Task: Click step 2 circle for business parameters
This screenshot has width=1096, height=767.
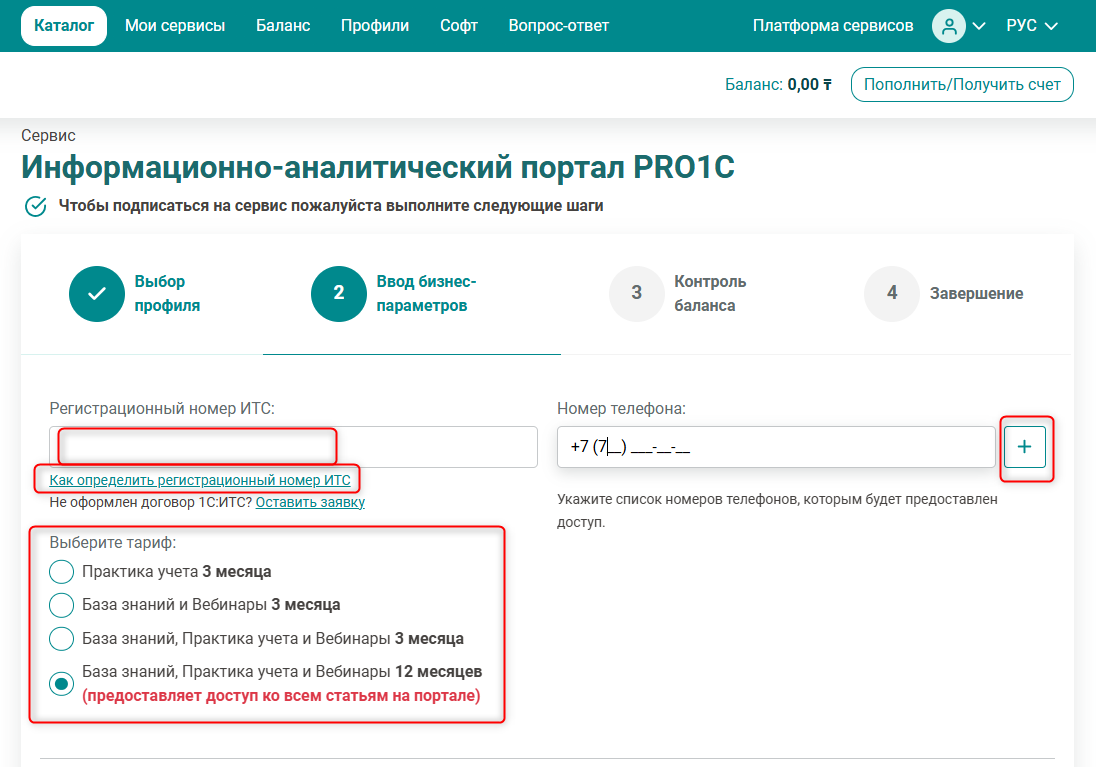Action: coord(339,293)
